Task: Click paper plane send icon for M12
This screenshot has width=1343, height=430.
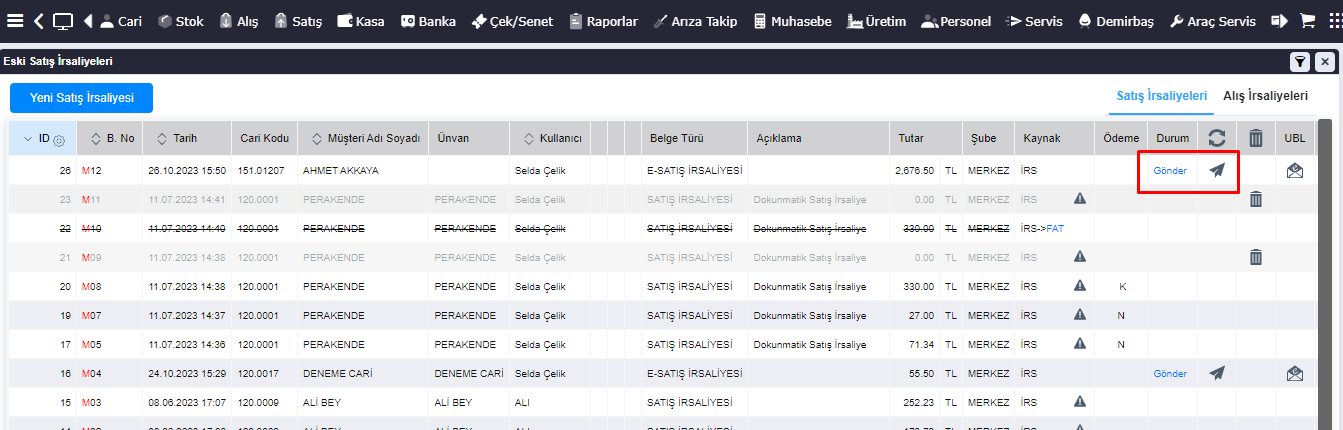Action: tap(1216, 171)
